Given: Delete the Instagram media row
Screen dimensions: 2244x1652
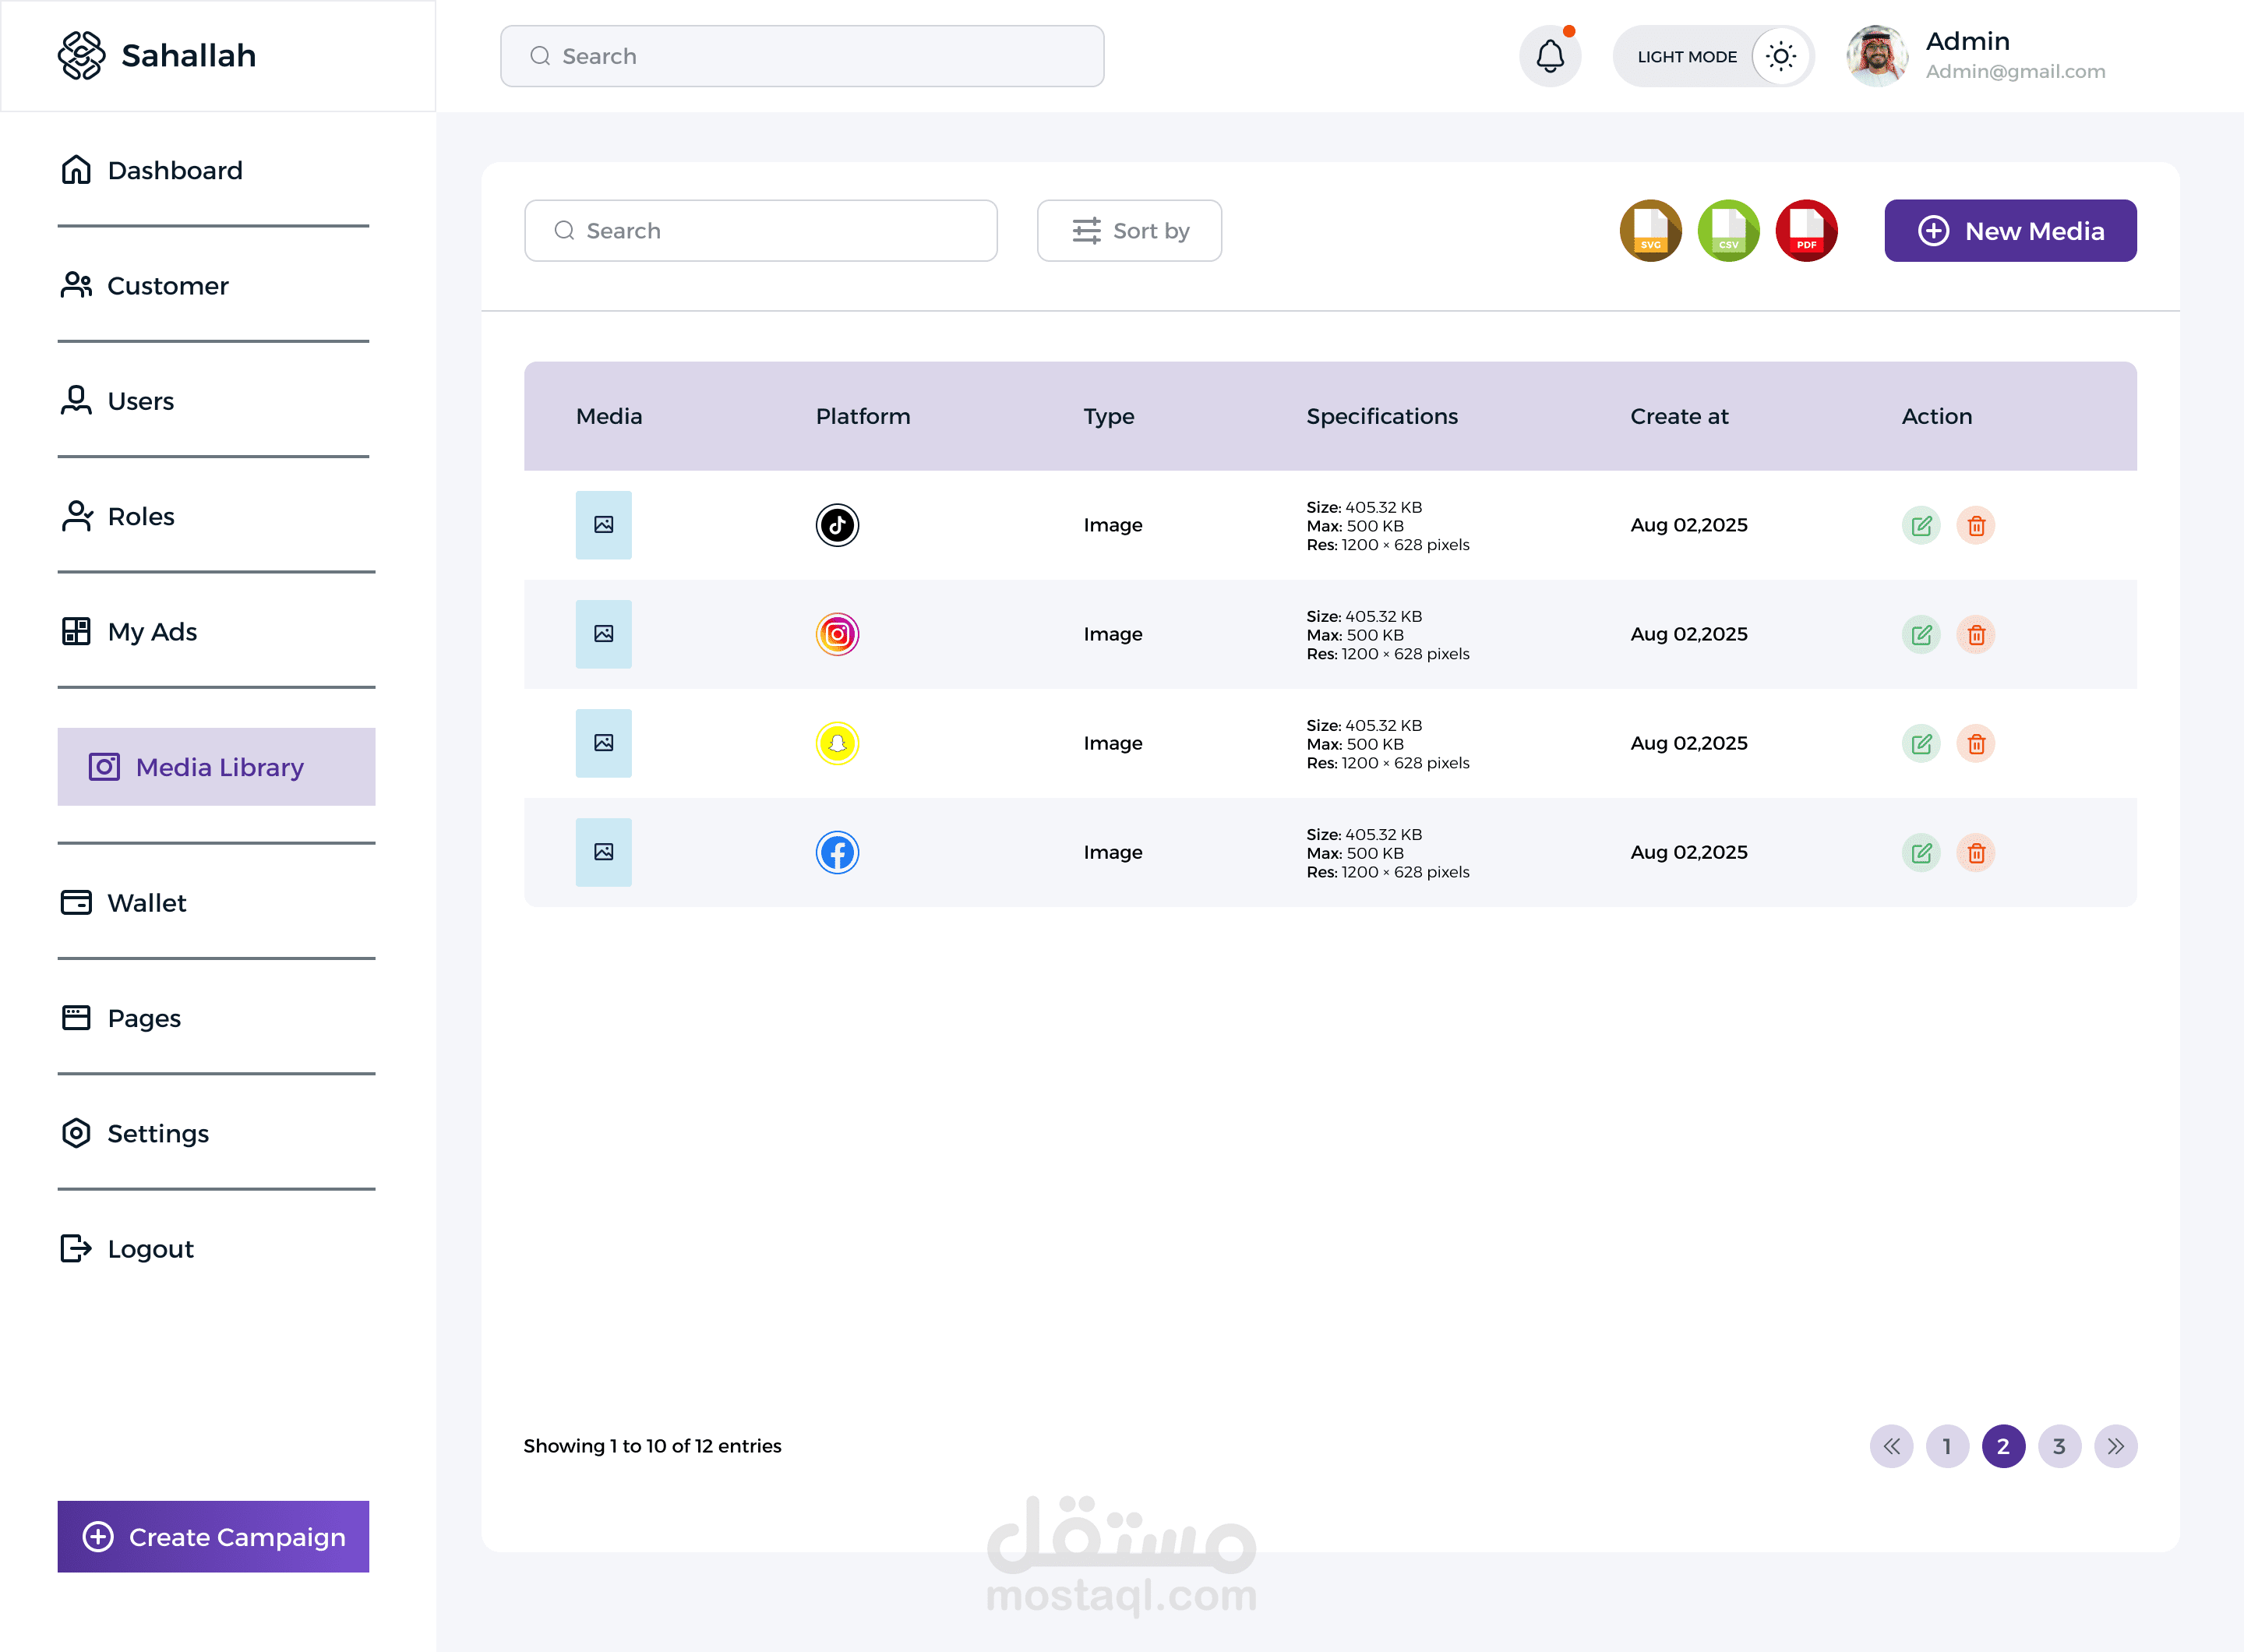Looking at the screenshot, I should click(1976, 634).
